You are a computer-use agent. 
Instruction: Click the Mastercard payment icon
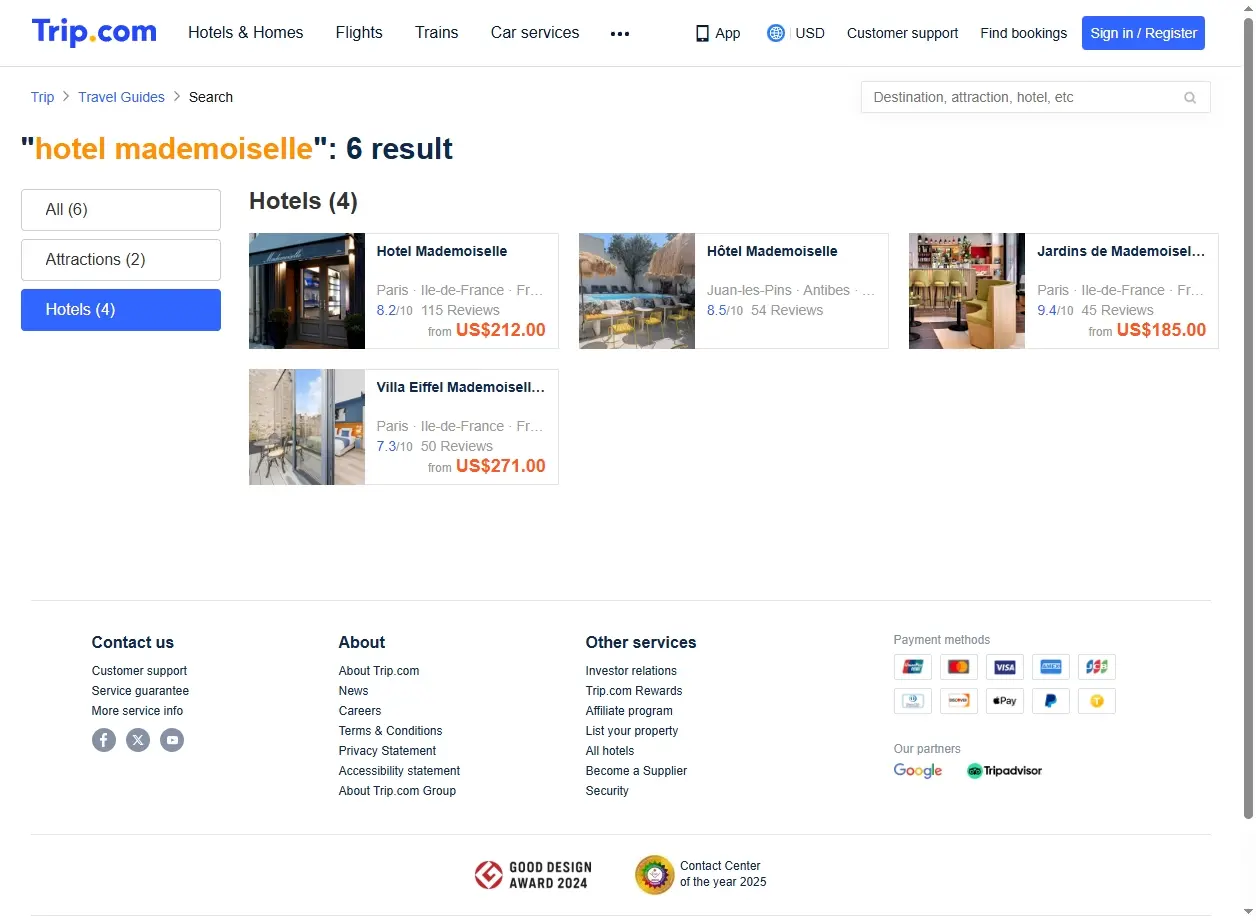(959, 667)
